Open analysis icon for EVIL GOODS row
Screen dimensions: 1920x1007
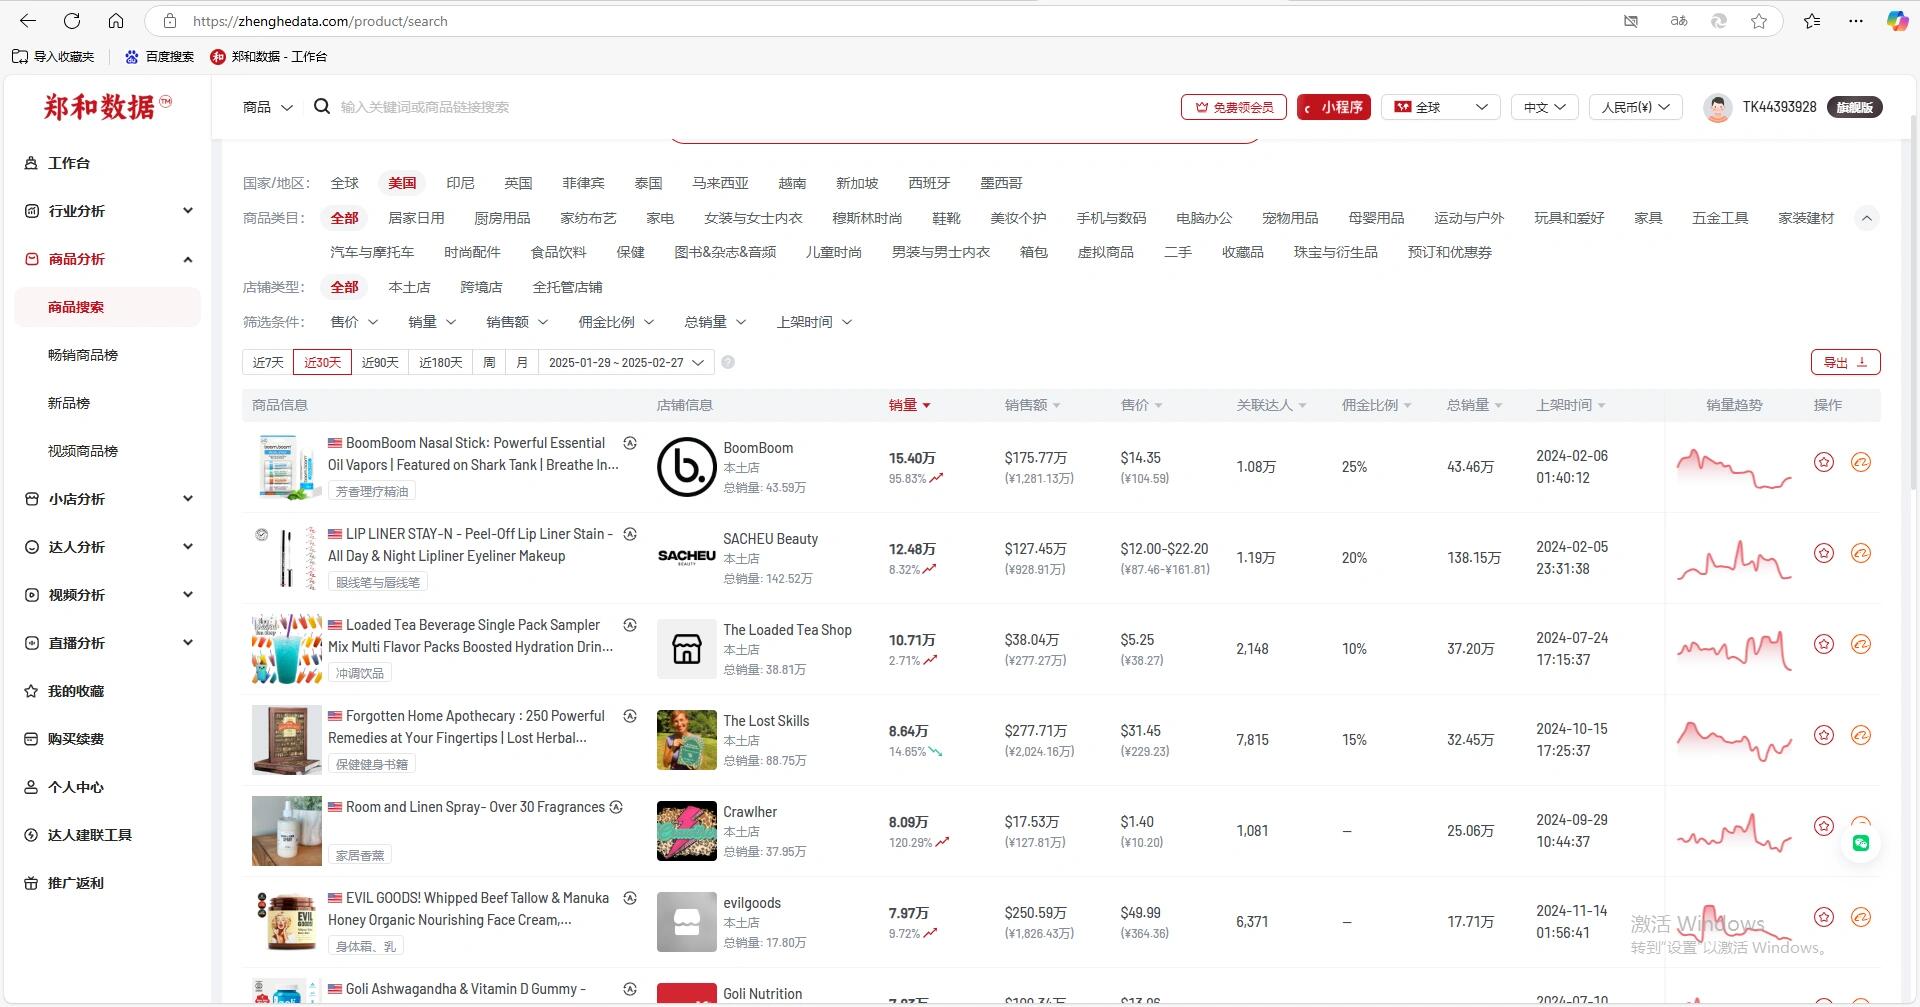[x=1861, y=917]
